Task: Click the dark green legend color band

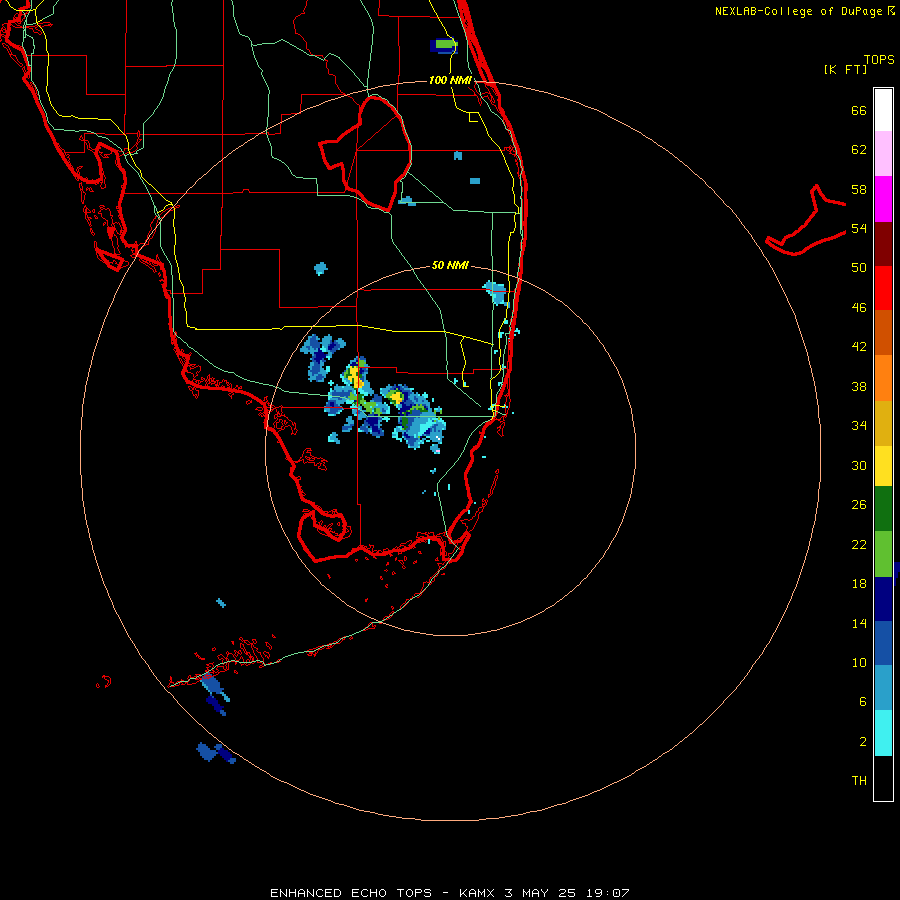Action: point(883,509)
